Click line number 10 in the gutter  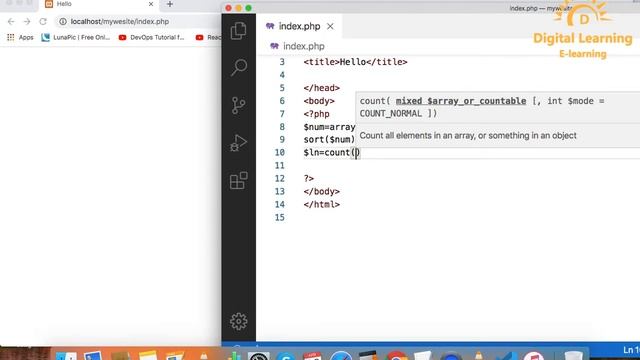click(280, 152)
